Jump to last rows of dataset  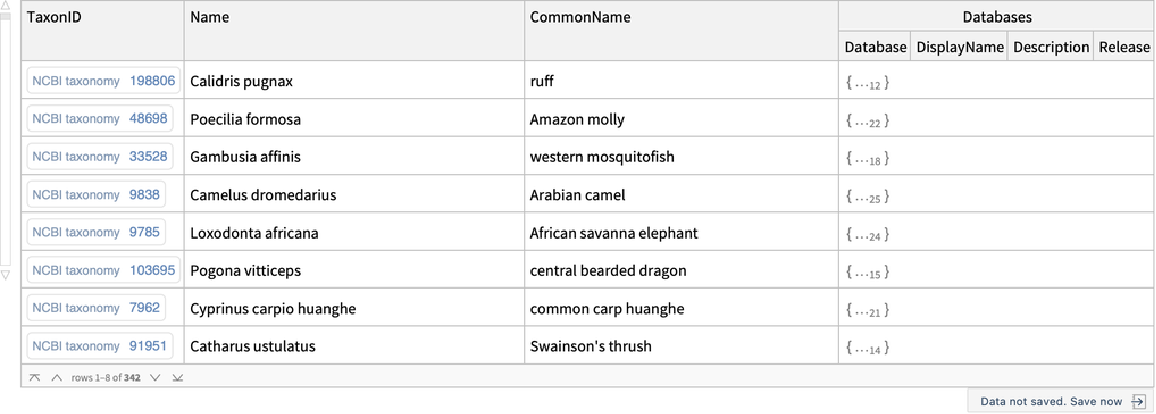[x=177, y=378]
